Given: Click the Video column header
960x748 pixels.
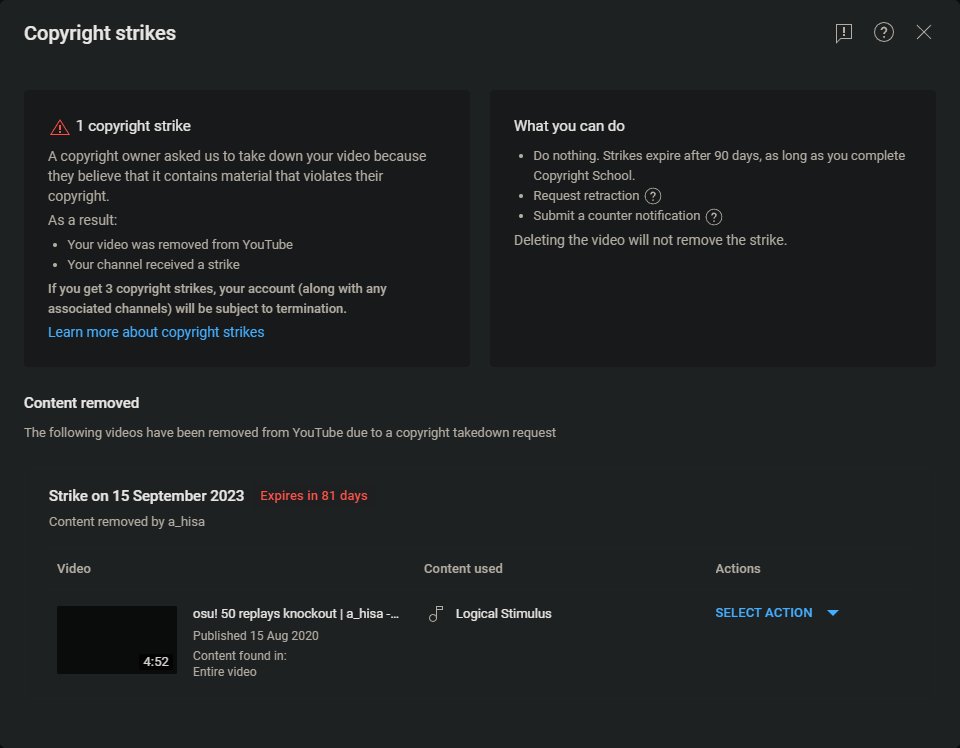Looking at the screenshot, I should [x=73, y=569].
